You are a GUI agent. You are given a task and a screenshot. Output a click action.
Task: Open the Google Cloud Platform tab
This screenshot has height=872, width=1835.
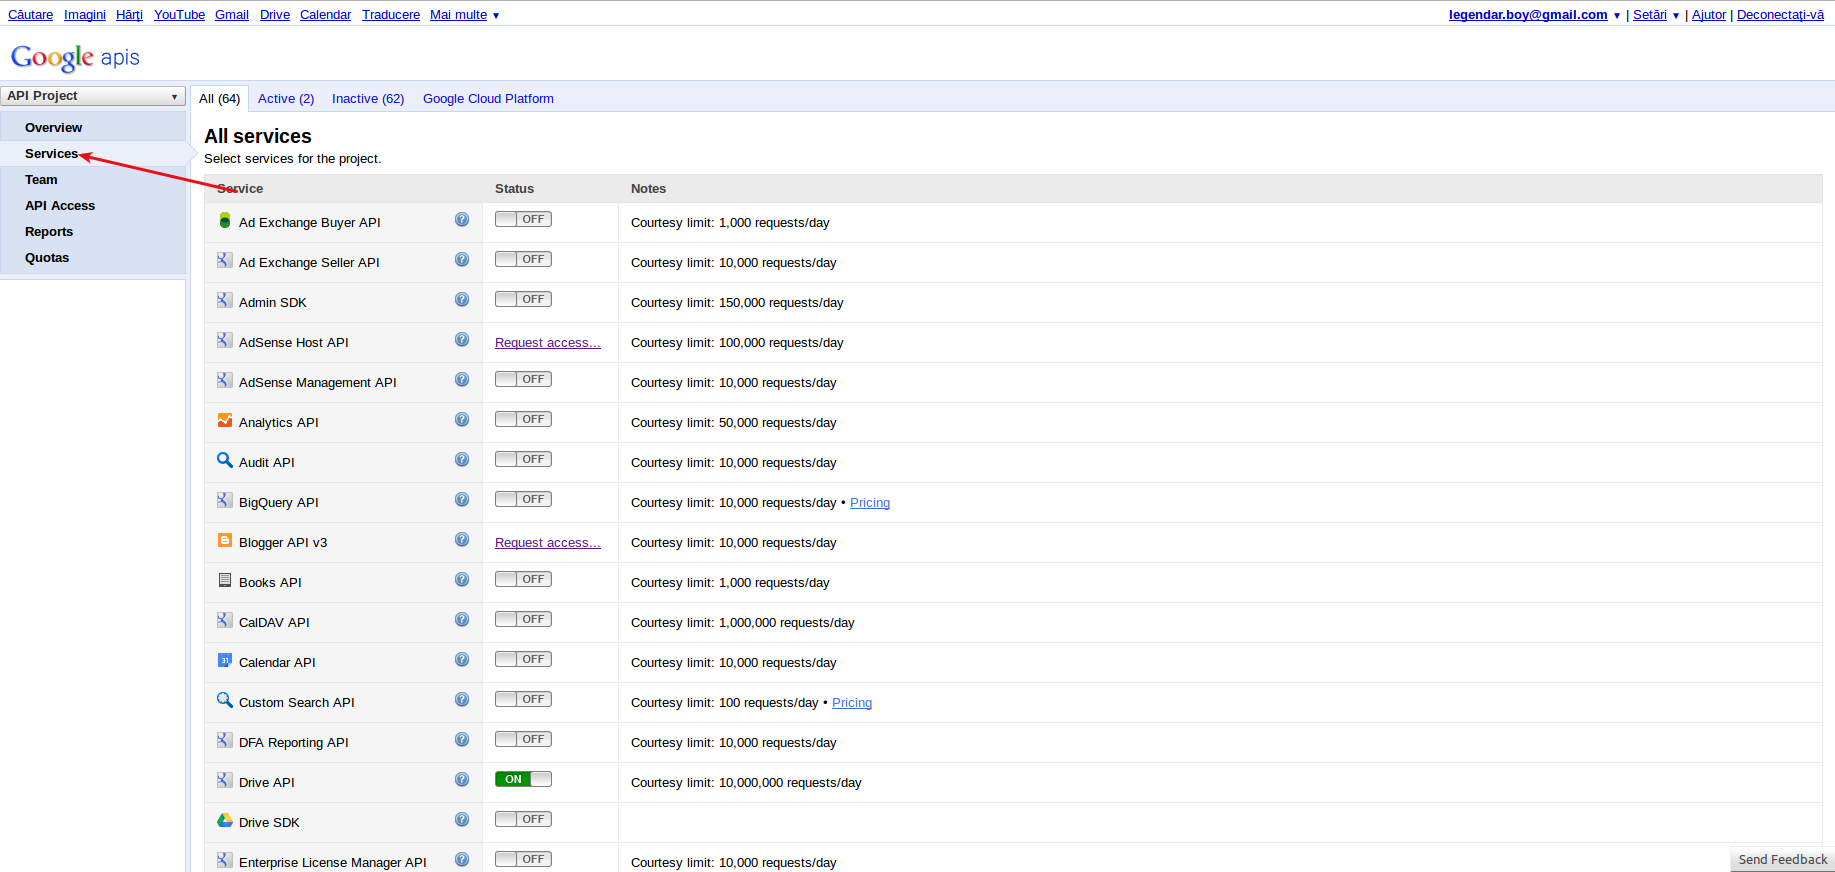(x=488, y=98)
